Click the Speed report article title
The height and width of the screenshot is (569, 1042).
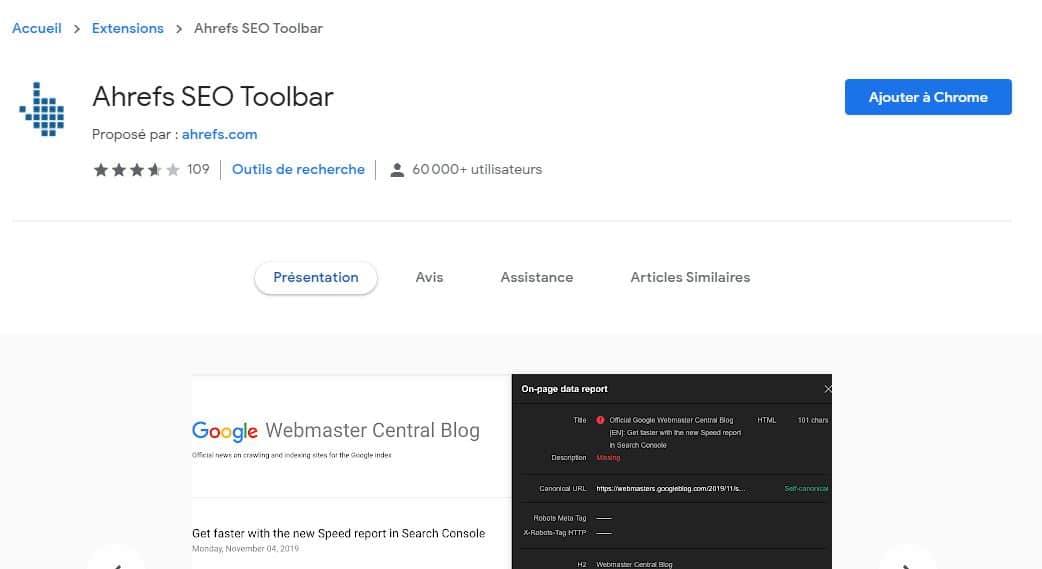tap(338, 533)
